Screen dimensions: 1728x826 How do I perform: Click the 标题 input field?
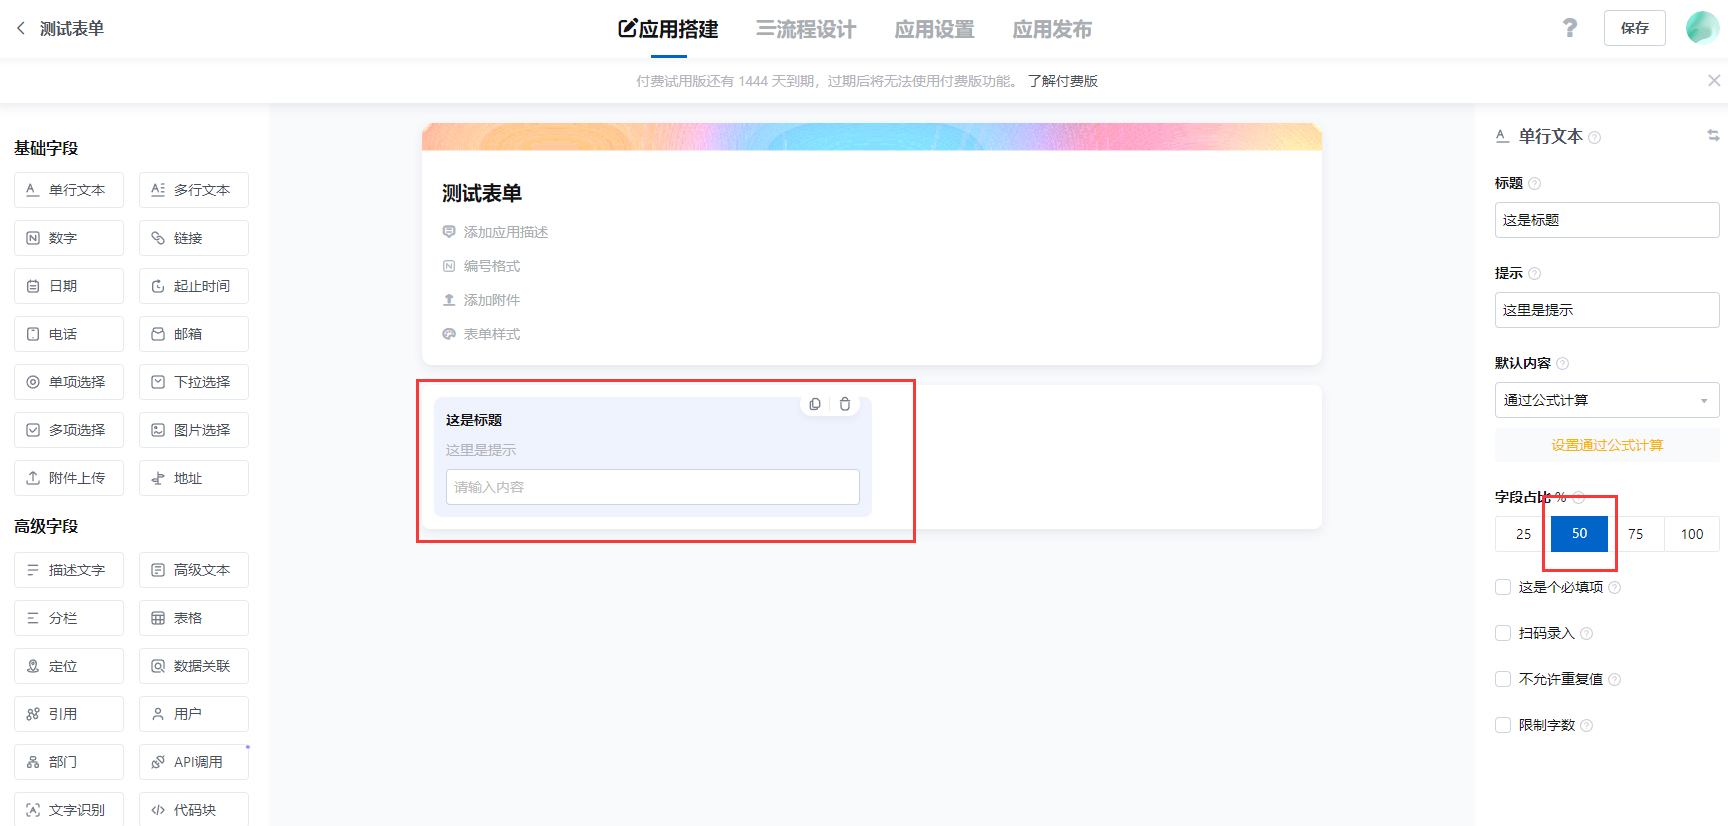tap(1606, 220)
